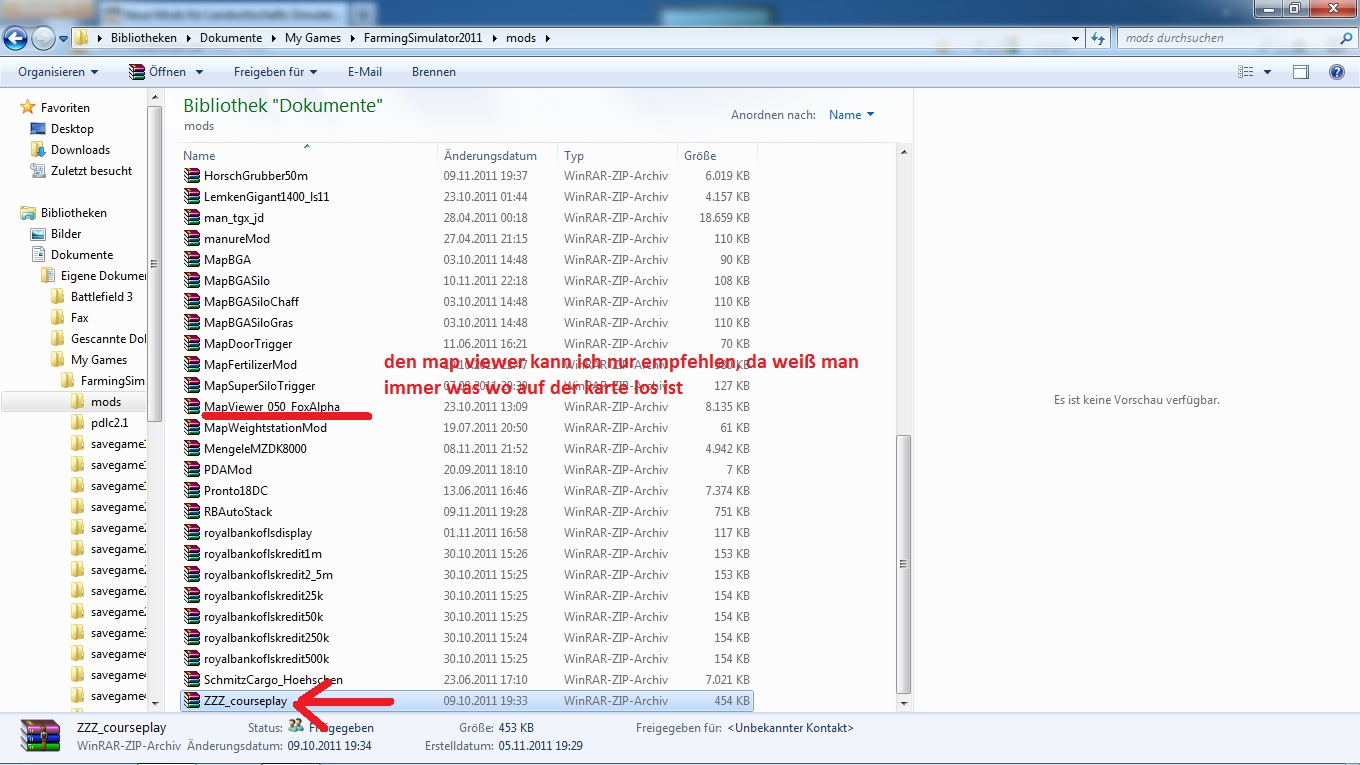
Task: Select the Desktop icon in Favoriten
Action: point(38,129)
